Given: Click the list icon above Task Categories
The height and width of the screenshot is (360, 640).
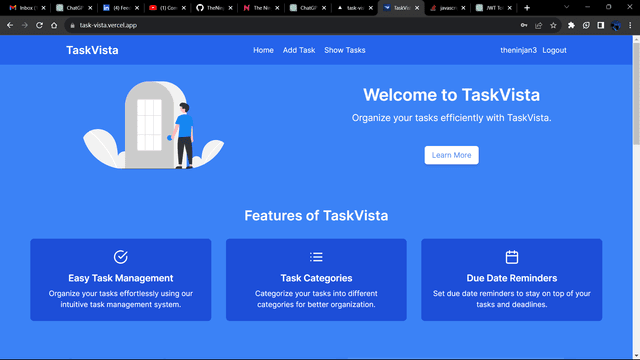Looking at the screenshot, I should 316,257.
